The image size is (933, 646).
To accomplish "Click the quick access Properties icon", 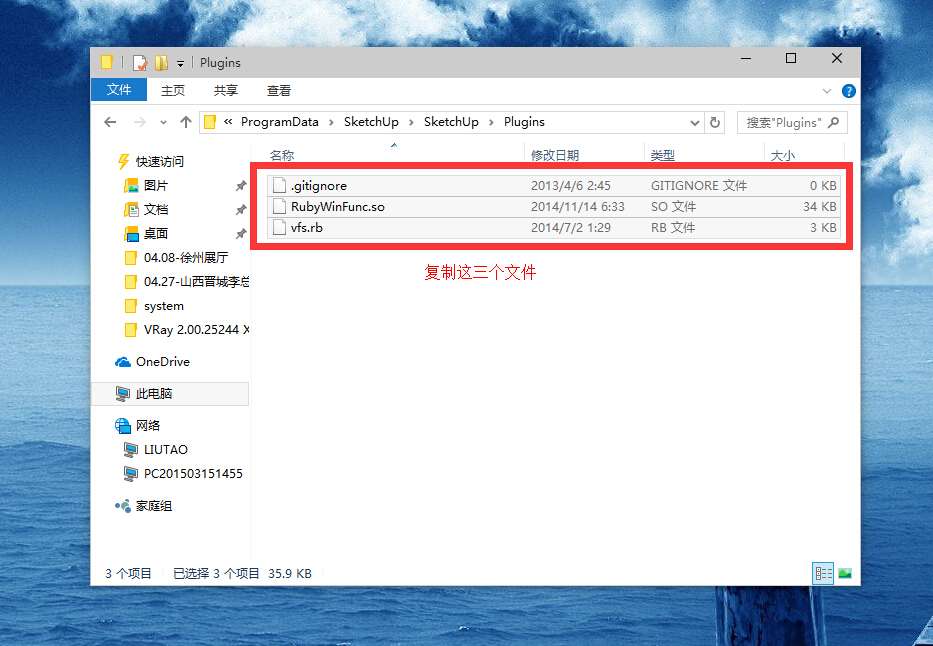I will (140, 62).
